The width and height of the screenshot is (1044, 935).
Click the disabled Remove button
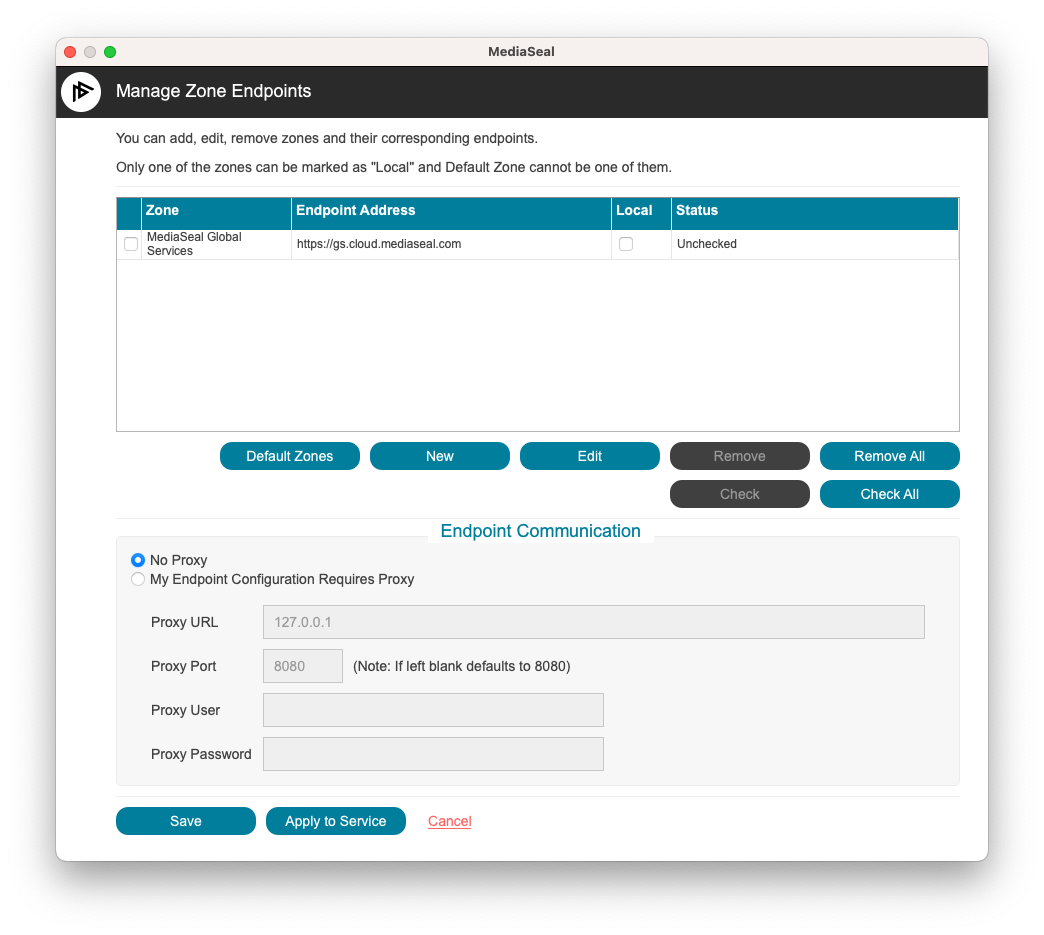[x=740, y=456]
